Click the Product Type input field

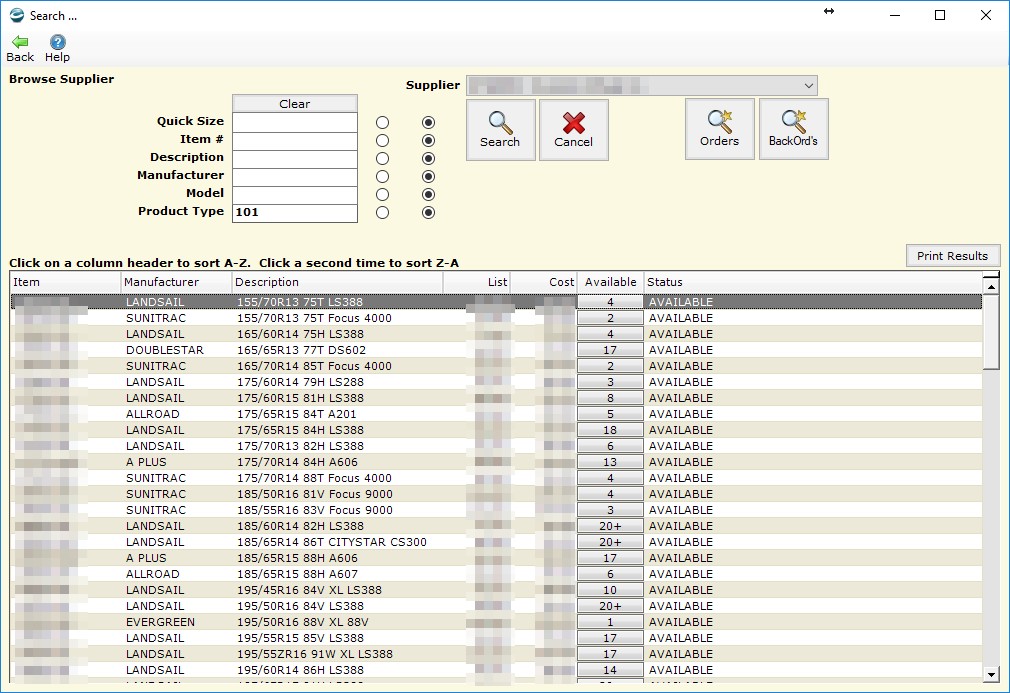pos(294,212)
